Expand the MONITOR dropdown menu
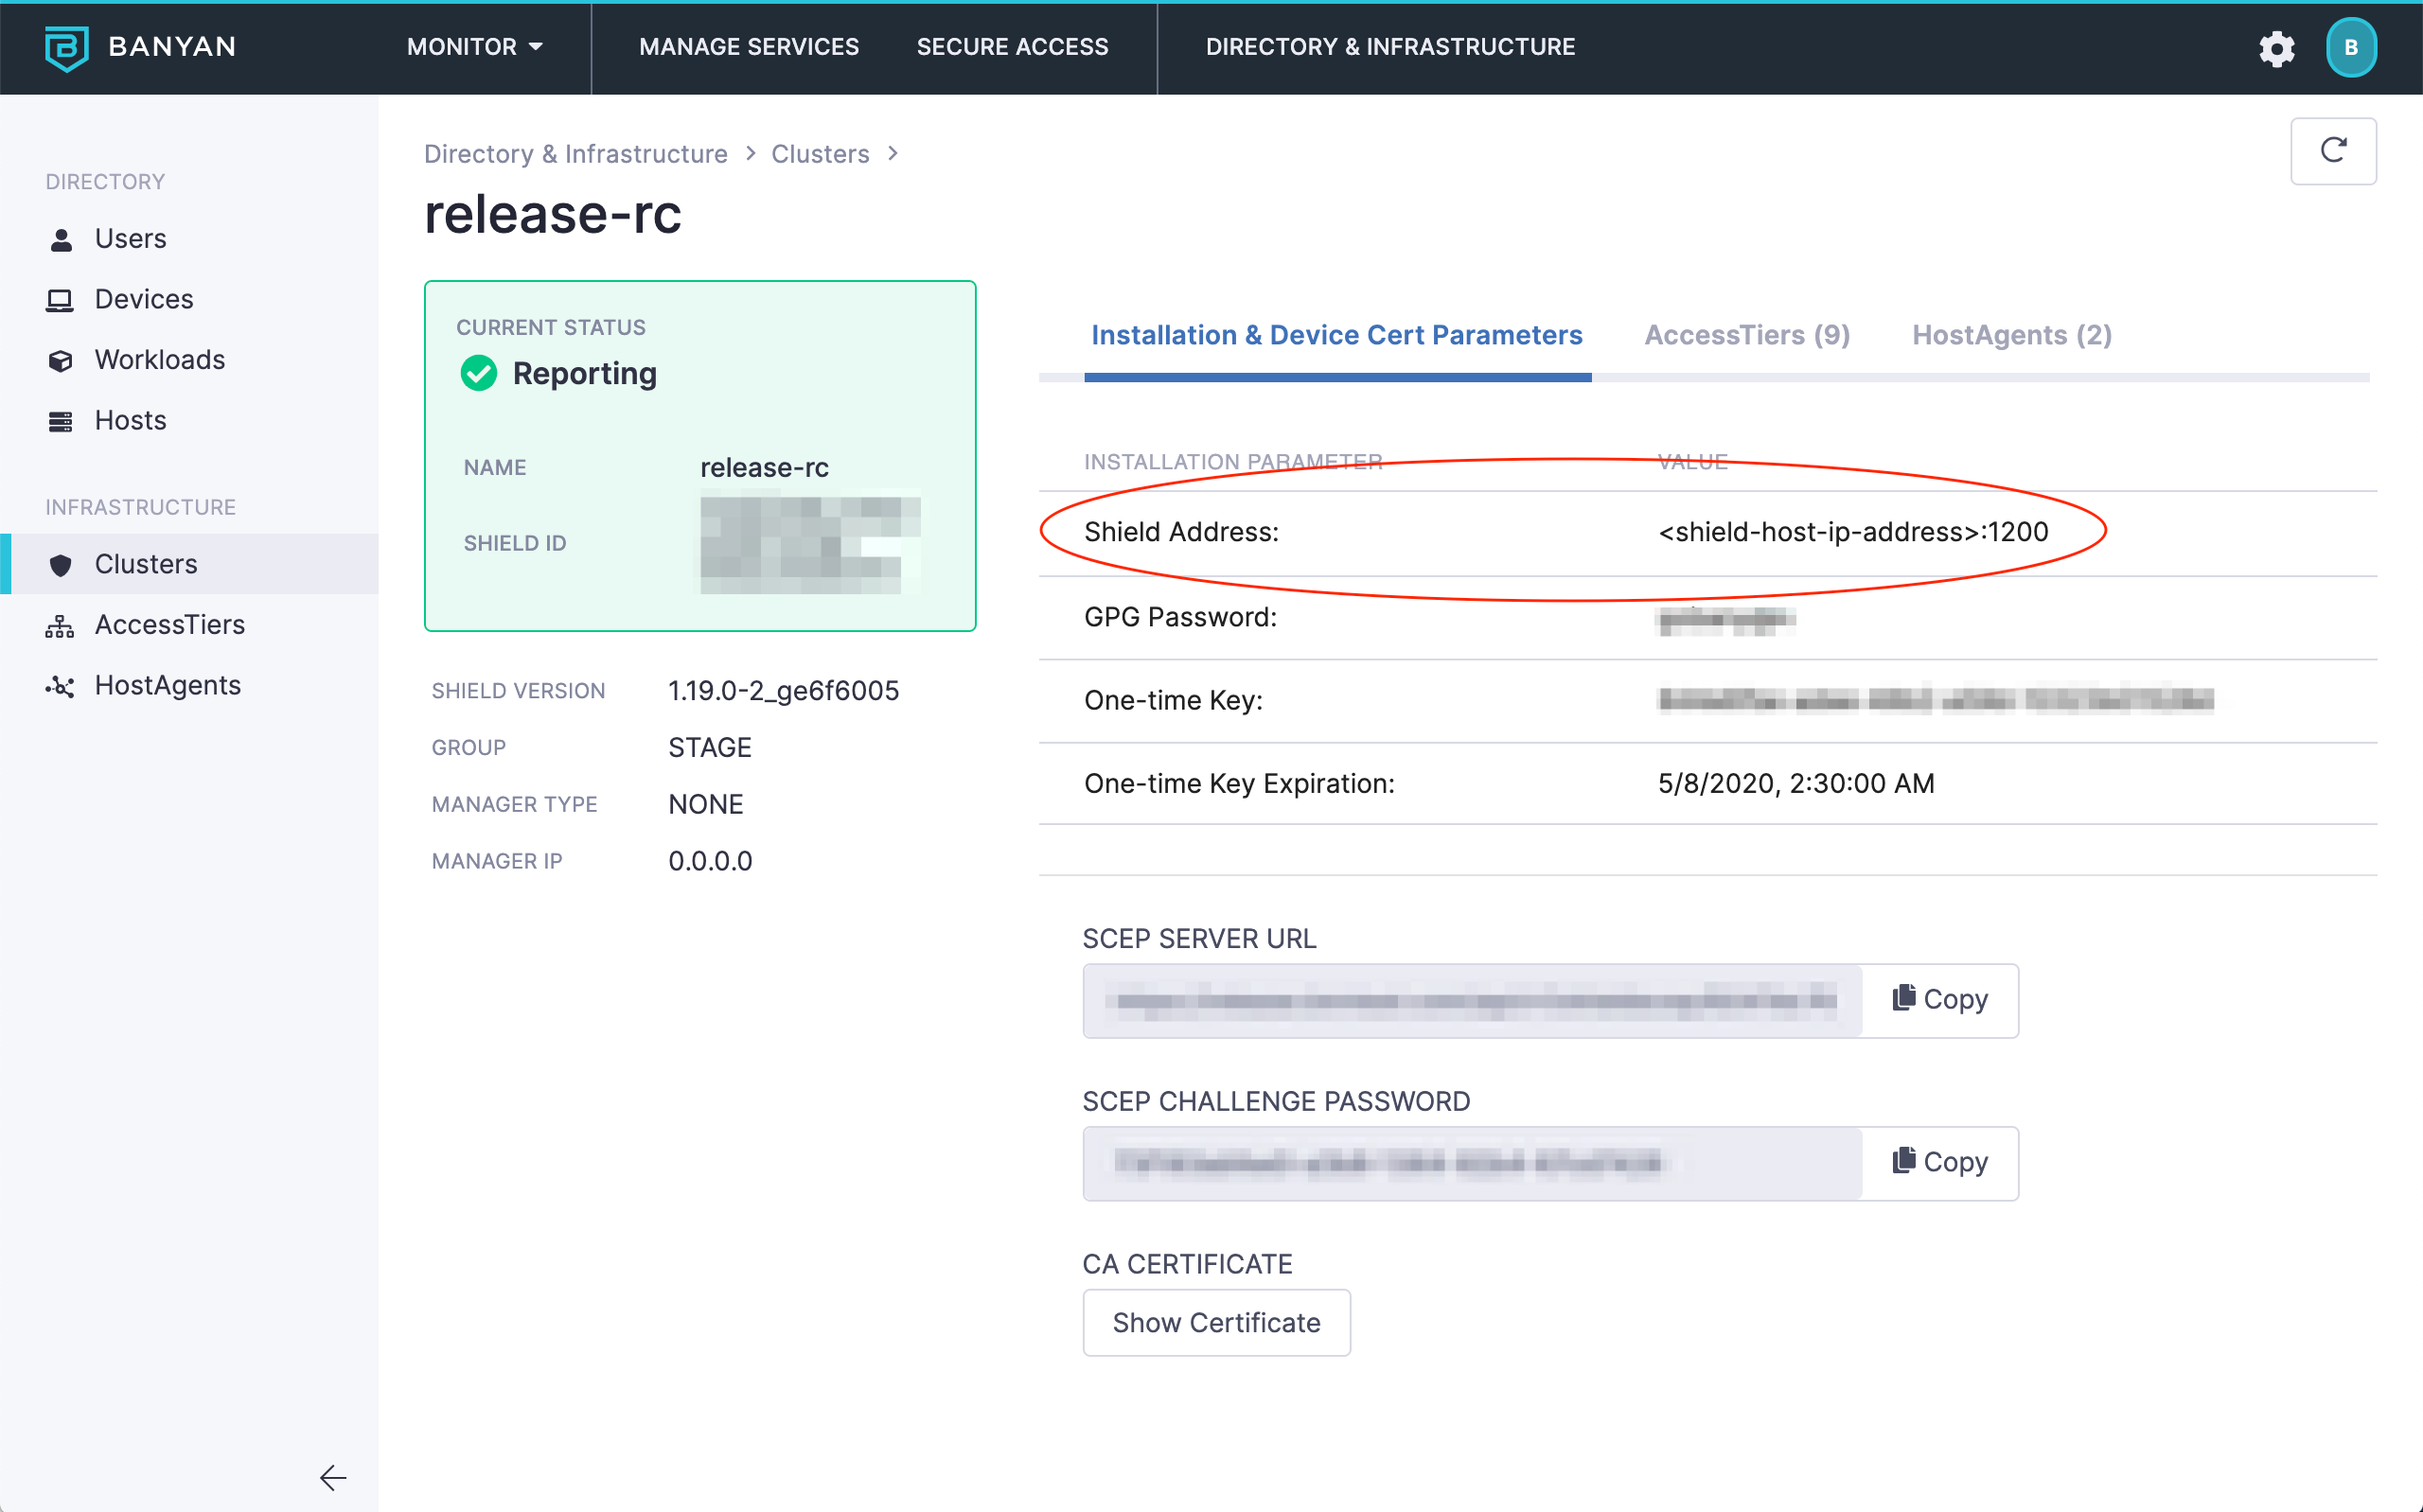 point(474,47)
